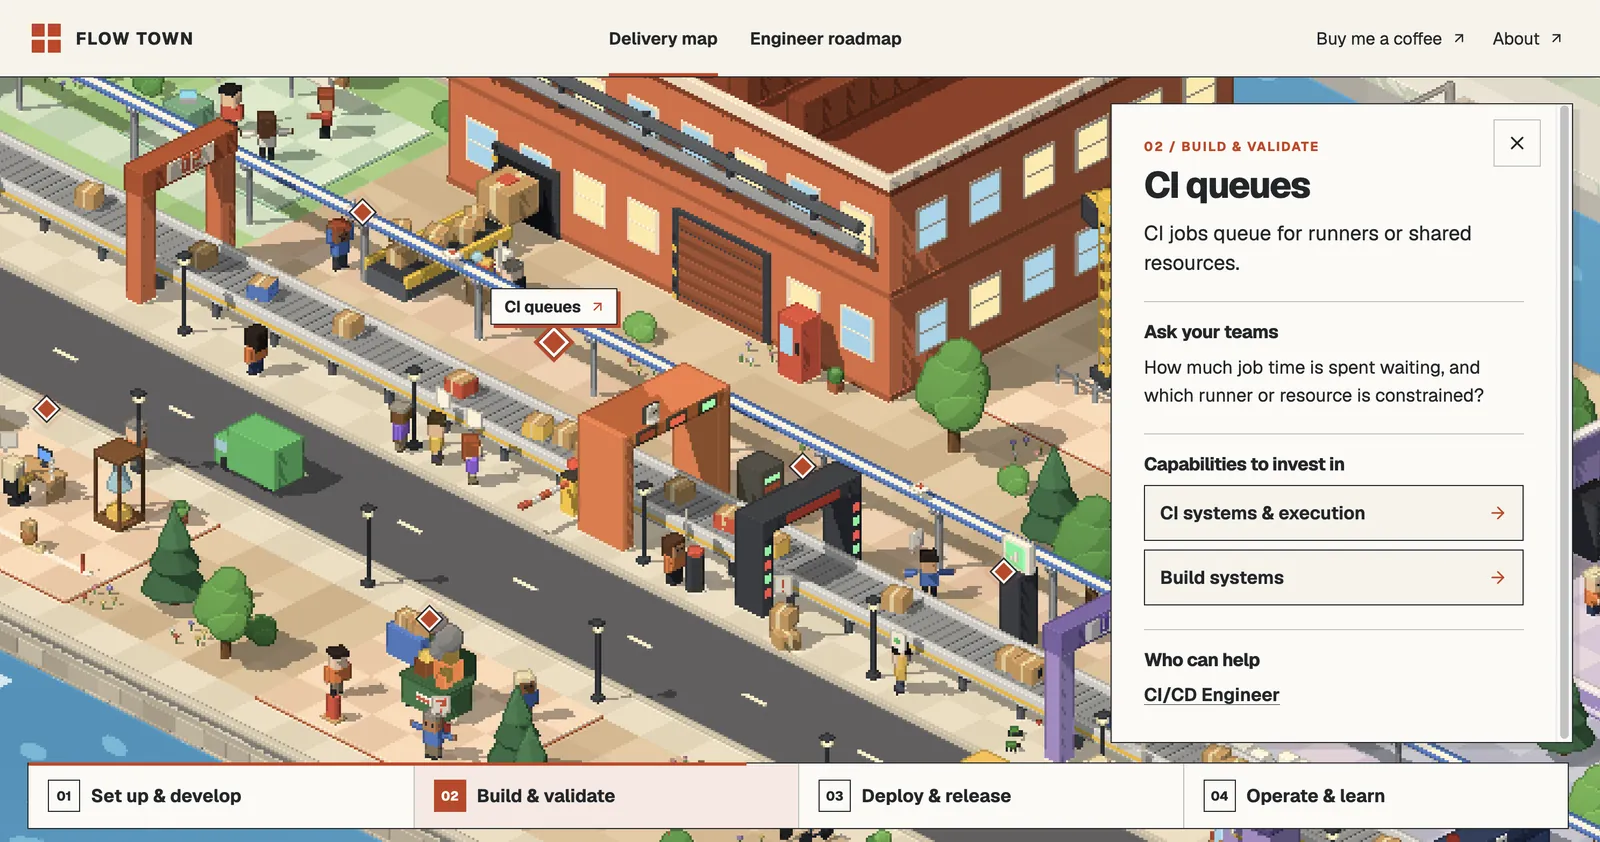
Task: Open the Delivery map tab
Action: coord(663,38)
